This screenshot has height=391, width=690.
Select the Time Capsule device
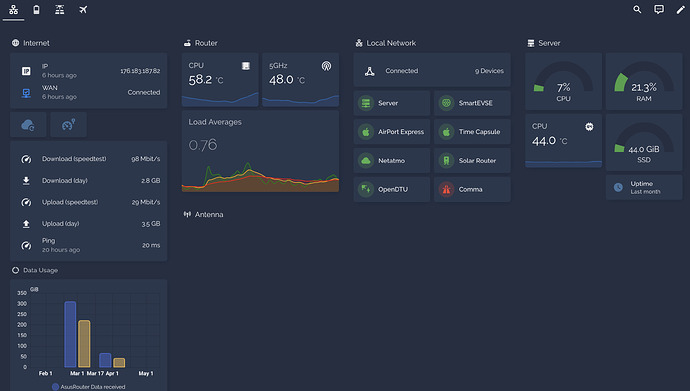pyautogui.click(x=472, y=132)
